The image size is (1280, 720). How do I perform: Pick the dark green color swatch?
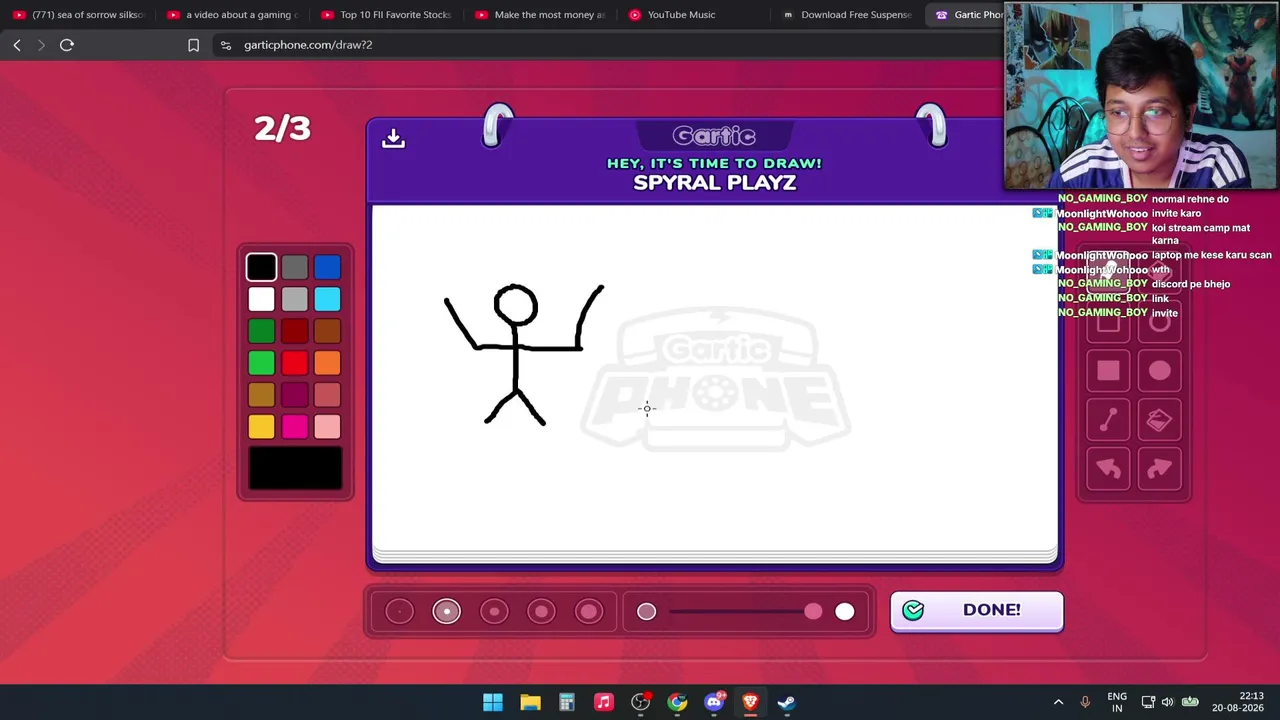(x=261, y=331)
